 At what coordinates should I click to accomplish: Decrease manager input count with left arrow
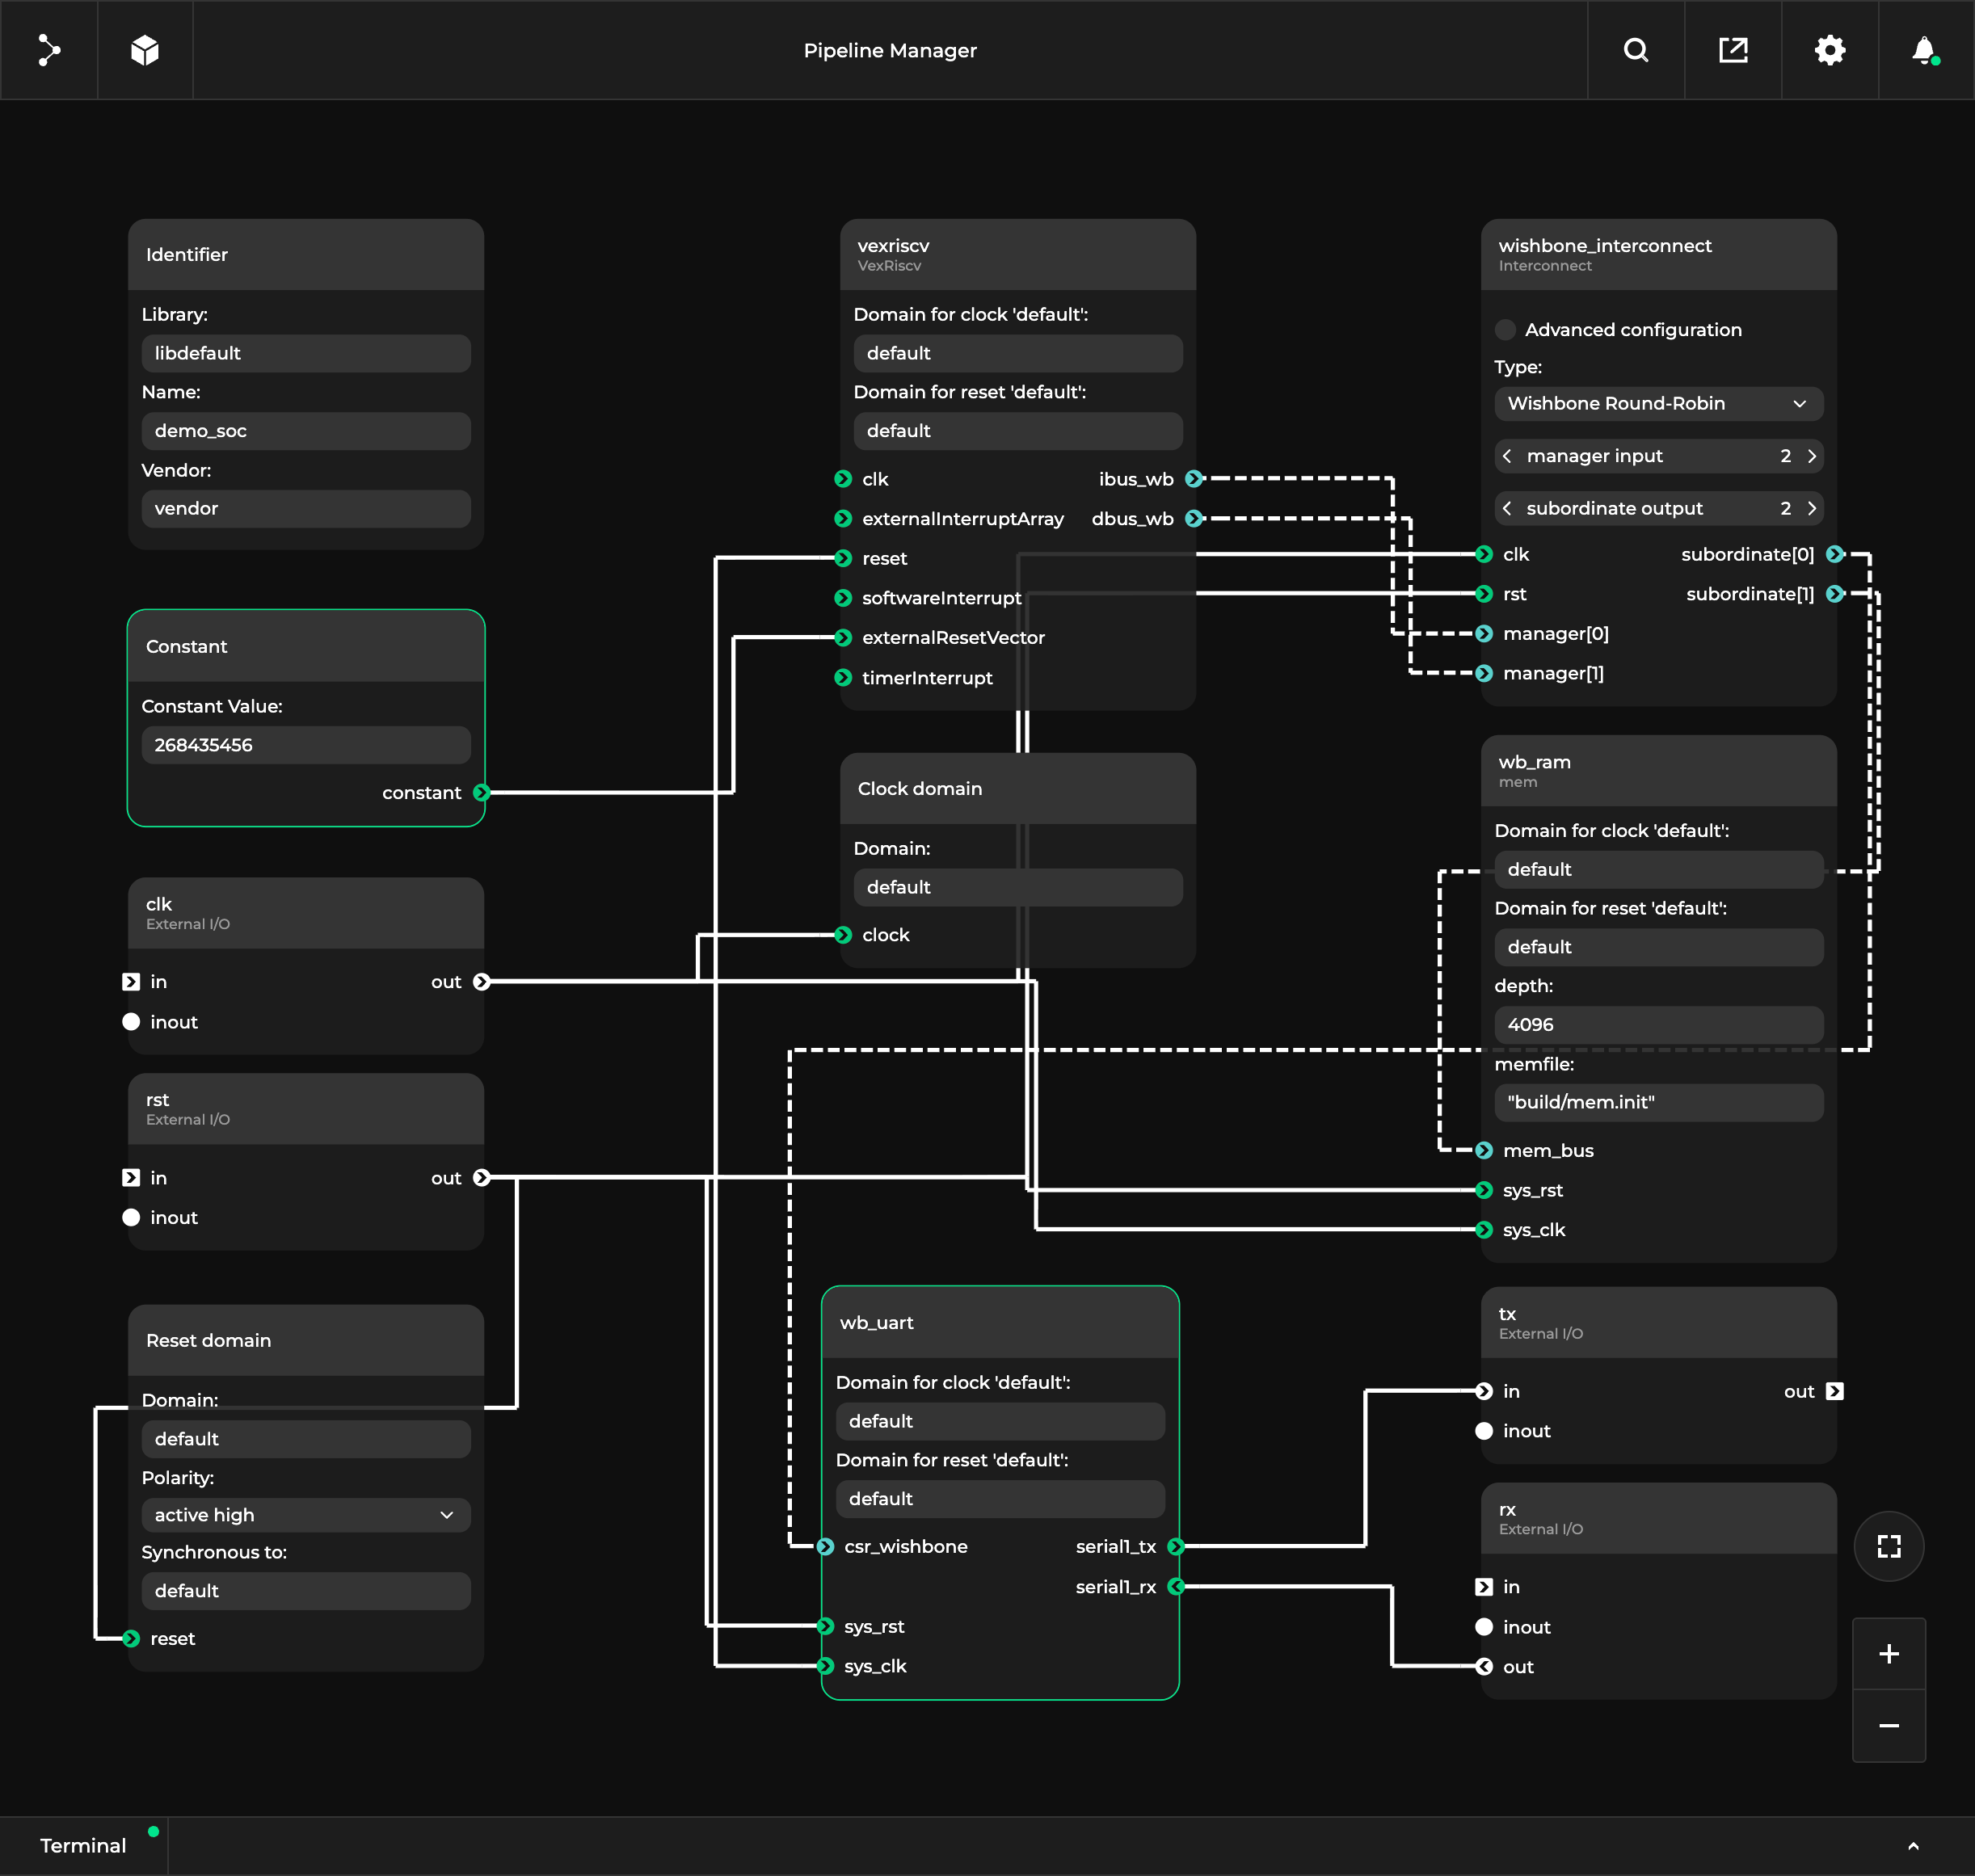[1507, 456]
